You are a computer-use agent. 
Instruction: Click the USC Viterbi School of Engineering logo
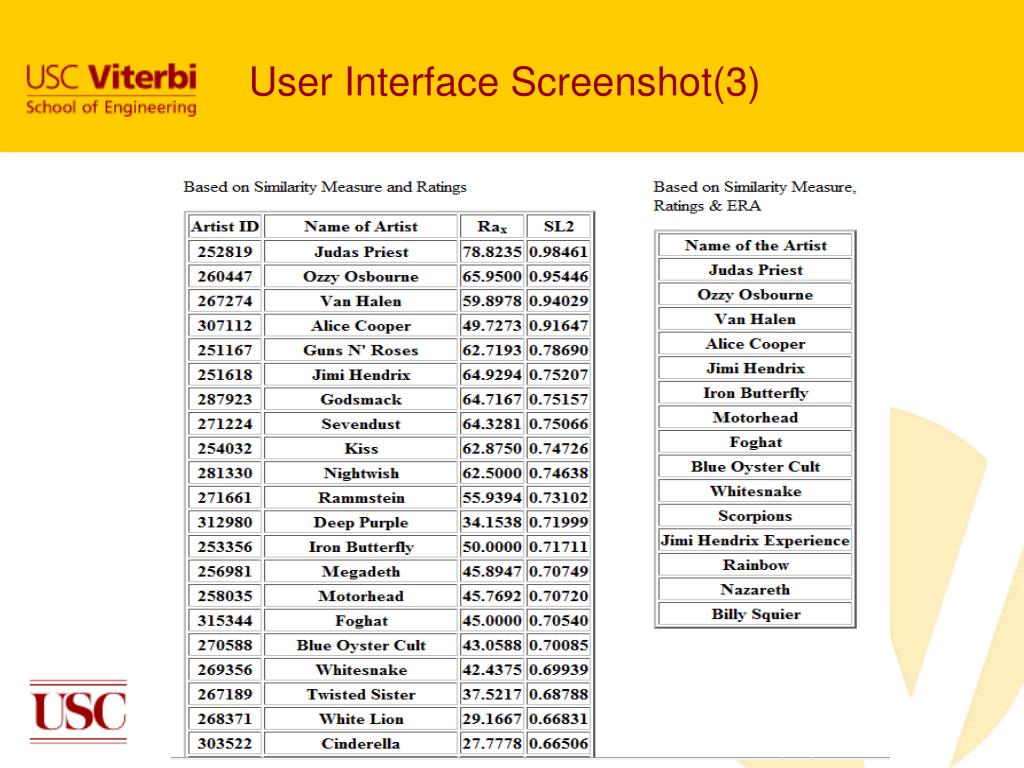tap(111, 89)
